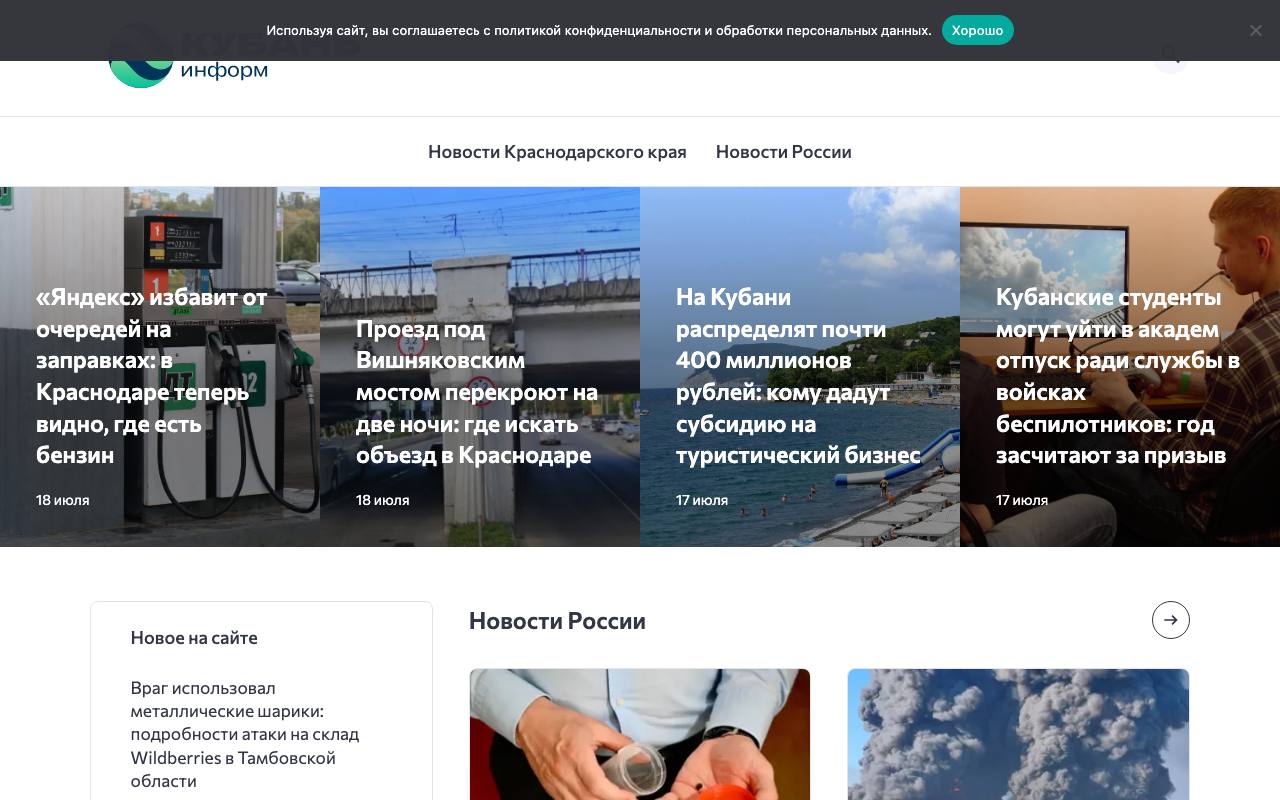Open sidebar story about Wildberries warehouse attack
Image resolution: width=1280 pixels, height=800 pixels.
tap(245, 734)
